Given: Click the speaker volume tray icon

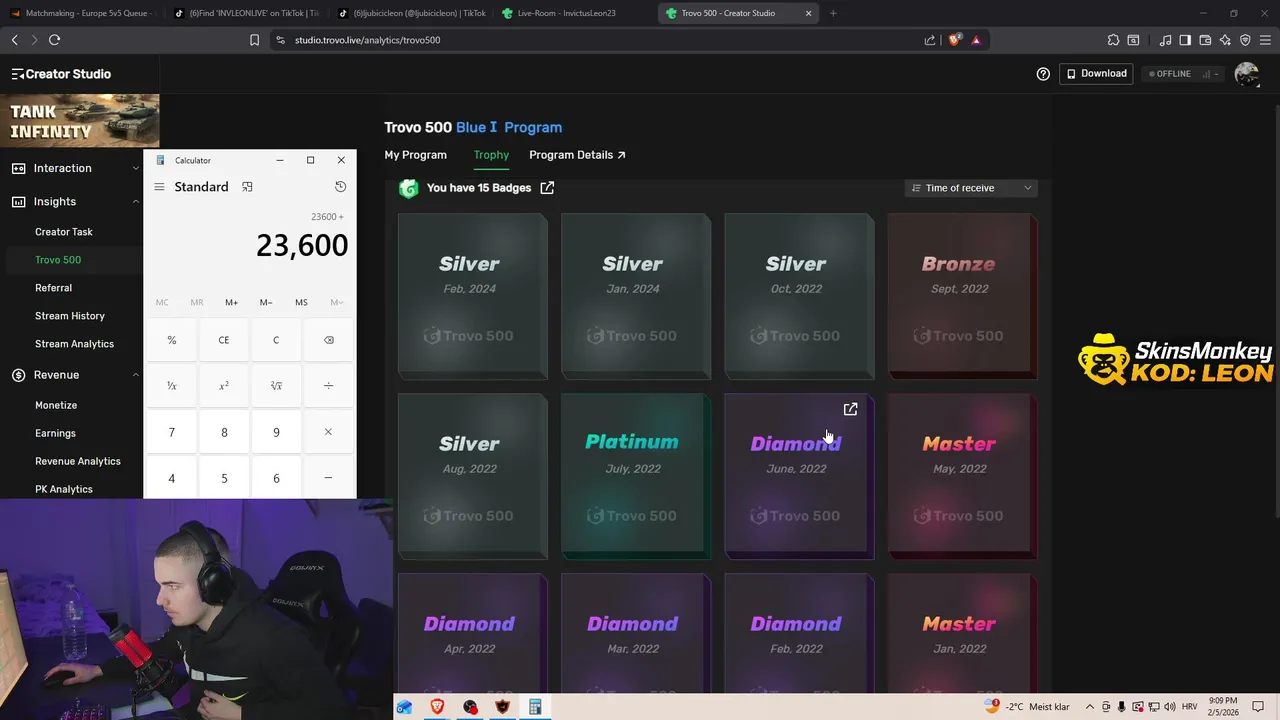Looking at the screenshot, I should pos(1170,707).
